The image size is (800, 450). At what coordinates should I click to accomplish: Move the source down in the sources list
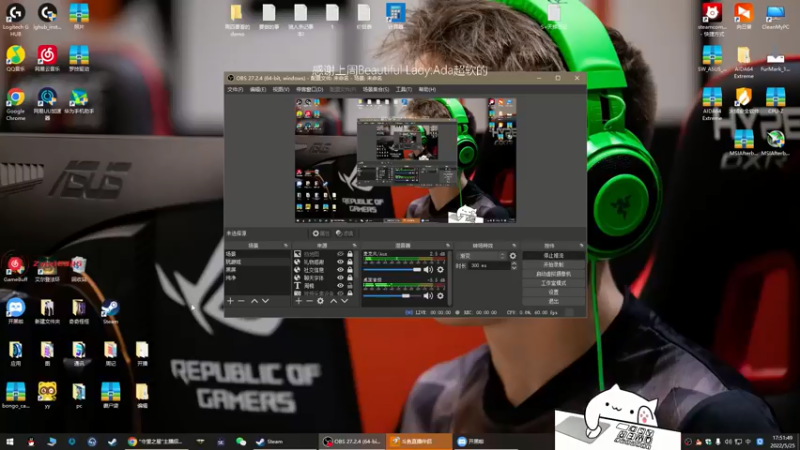coord(345,301)
